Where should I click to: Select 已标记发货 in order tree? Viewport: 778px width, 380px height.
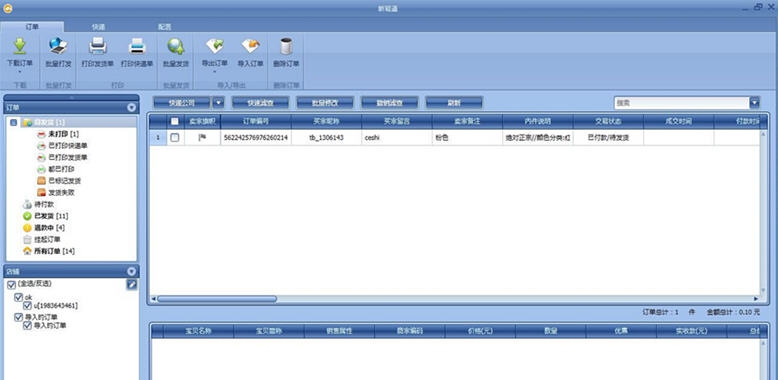pyautogui.click(x=65, y=181)
